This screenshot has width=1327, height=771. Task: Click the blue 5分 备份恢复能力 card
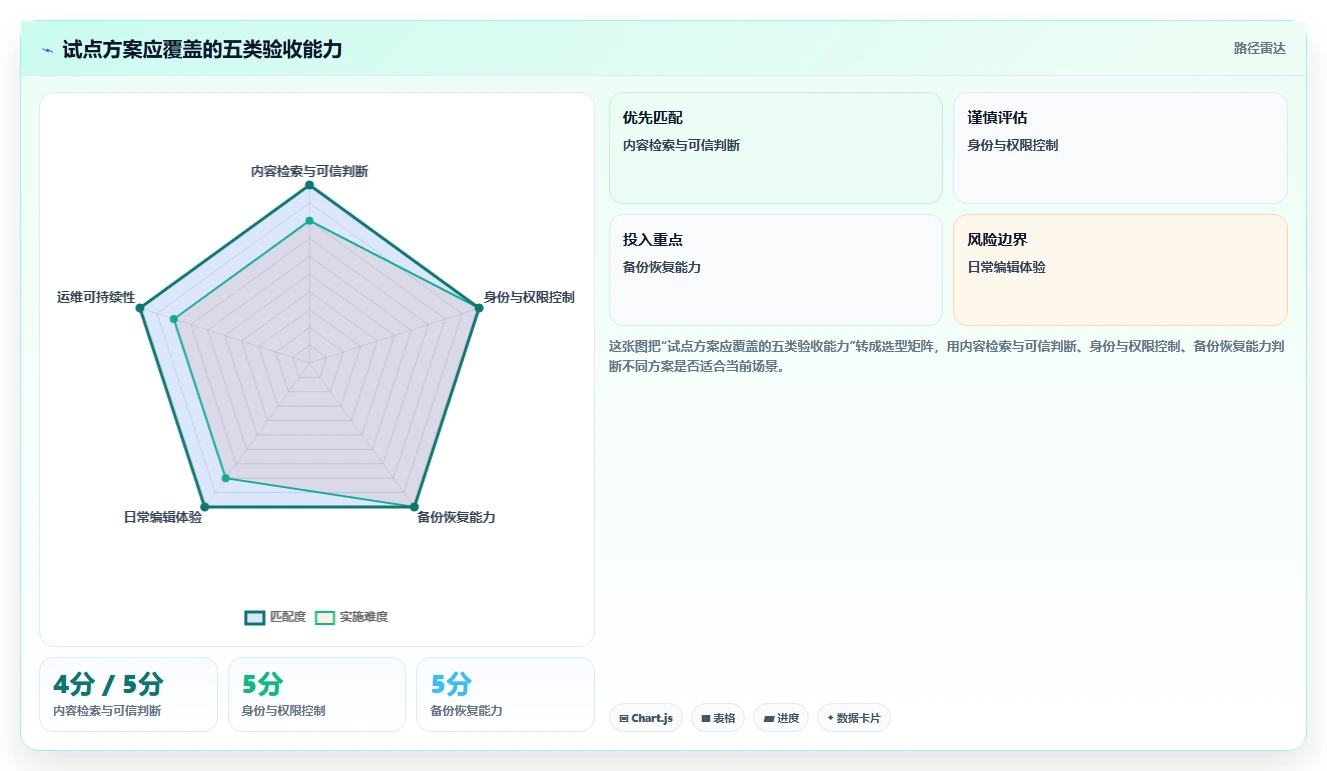tap(505, 694)
